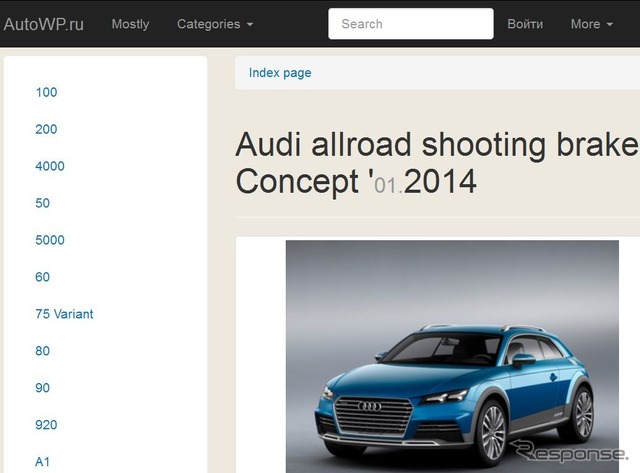640x473 pixels.
Task: Click the Audi allroad shooting brake heading
Action: 438,163
